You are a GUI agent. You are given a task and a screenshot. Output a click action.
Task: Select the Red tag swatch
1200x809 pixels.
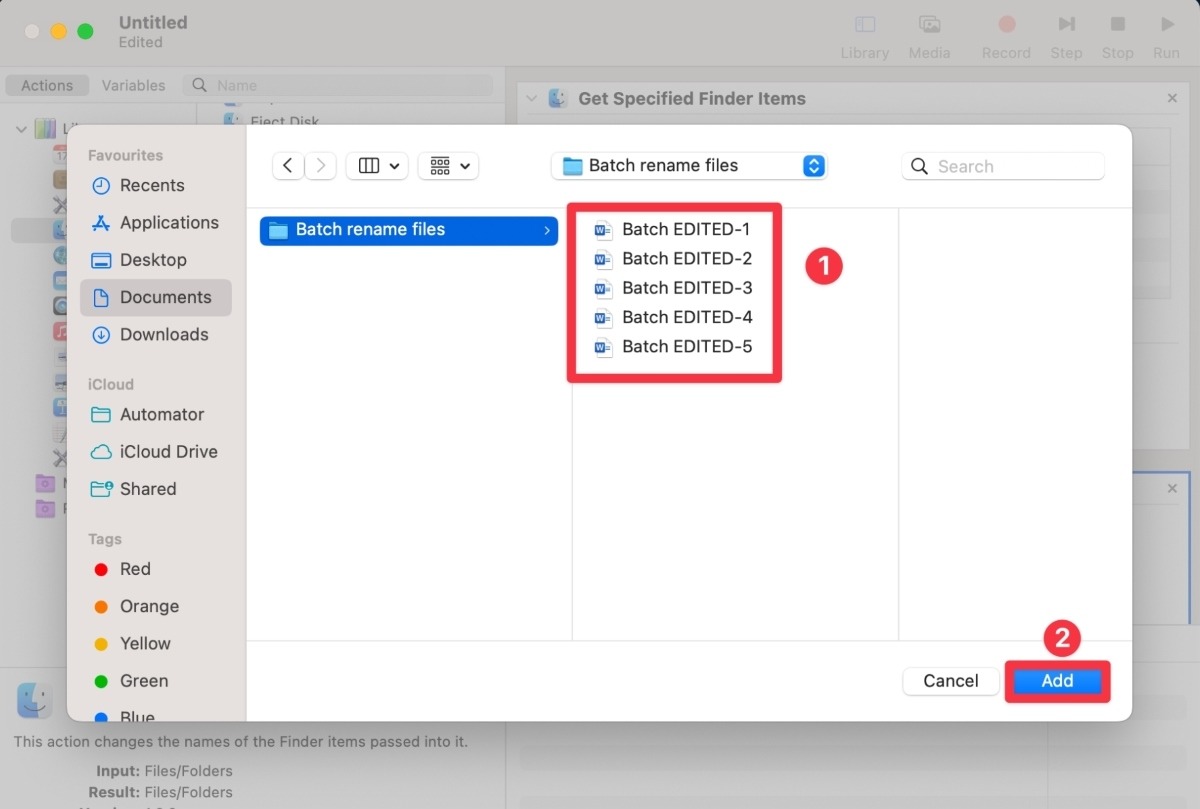[x=101, y=568]
